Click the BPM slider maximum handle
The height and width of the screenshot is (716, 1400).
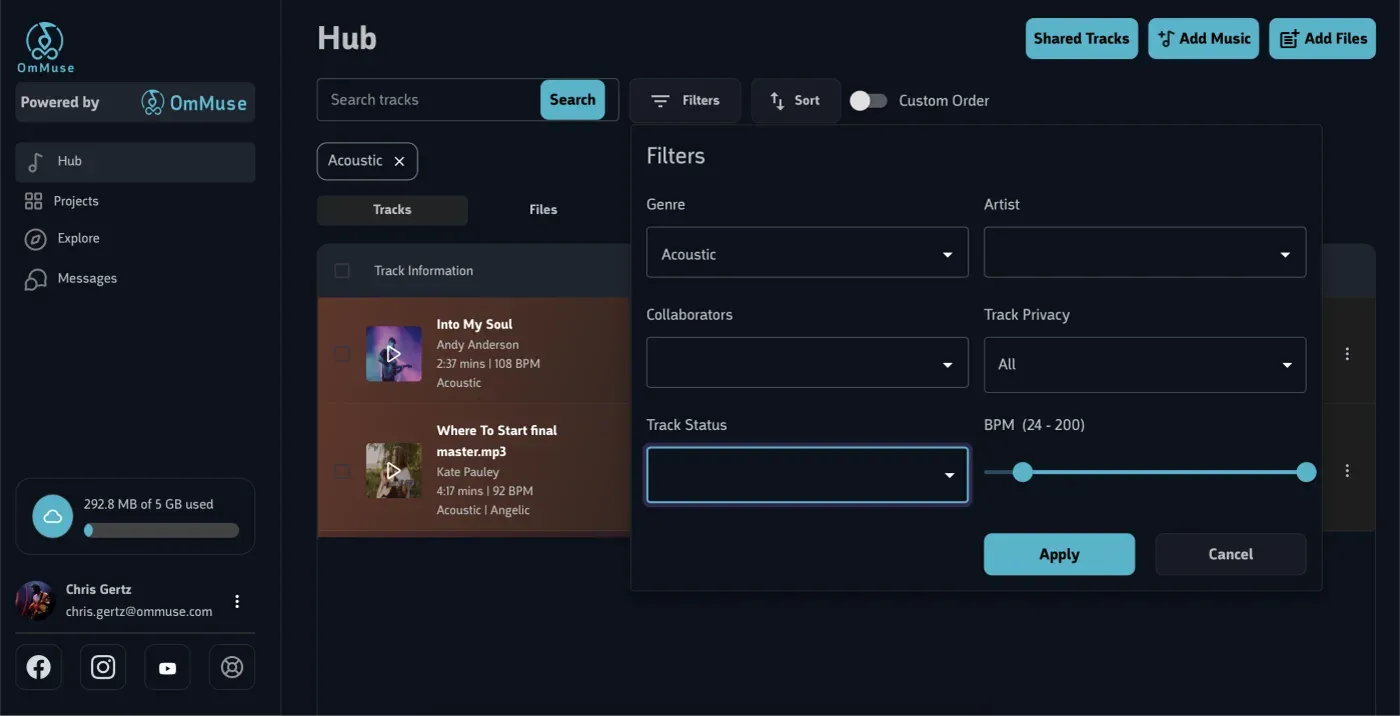click(1306, 472)
